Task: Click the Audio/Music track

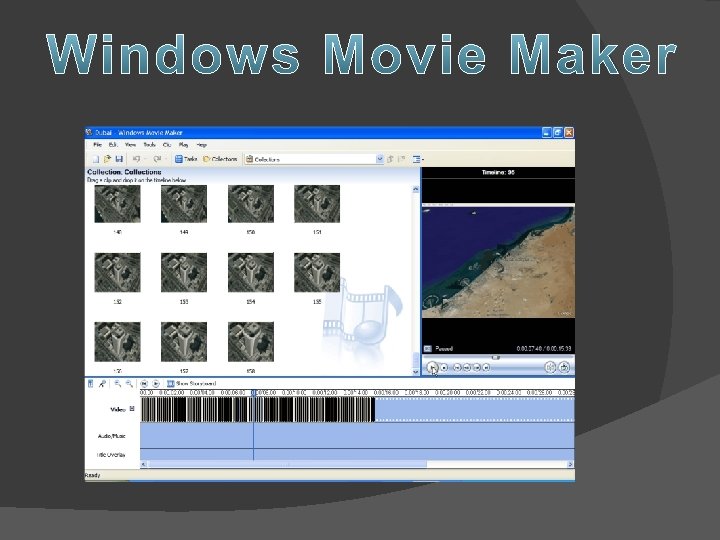Action: tap(357, 436)
